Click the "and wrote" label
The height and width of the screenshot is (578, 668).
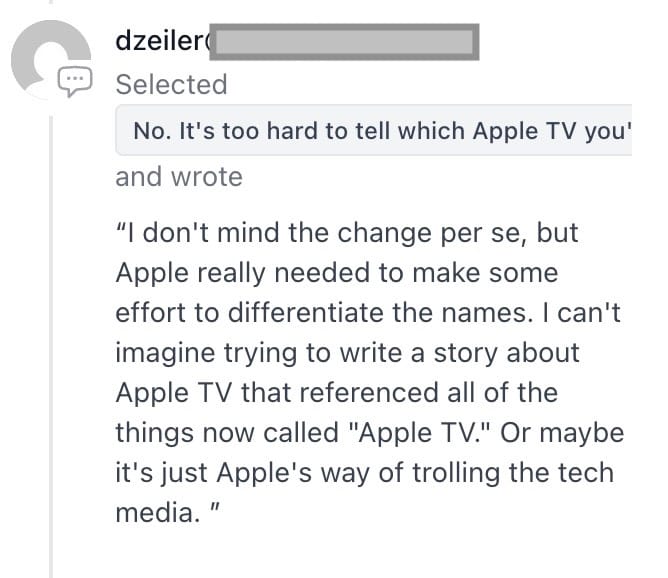[x=179, y=177]
